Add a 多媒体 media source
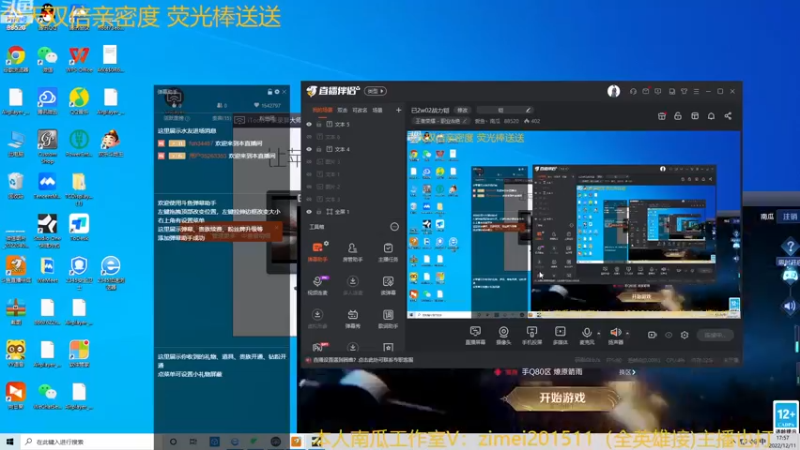800x450 pixels. click(560, 335)
